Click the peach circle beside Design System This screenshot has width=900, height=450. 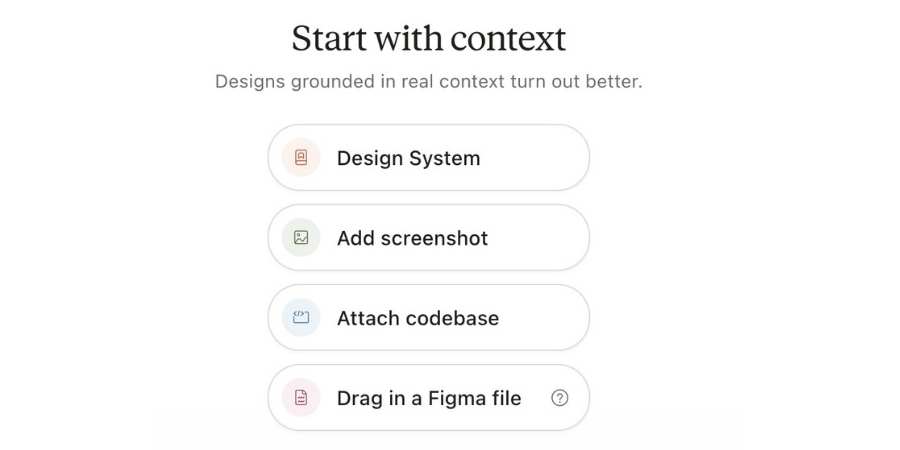301,158
